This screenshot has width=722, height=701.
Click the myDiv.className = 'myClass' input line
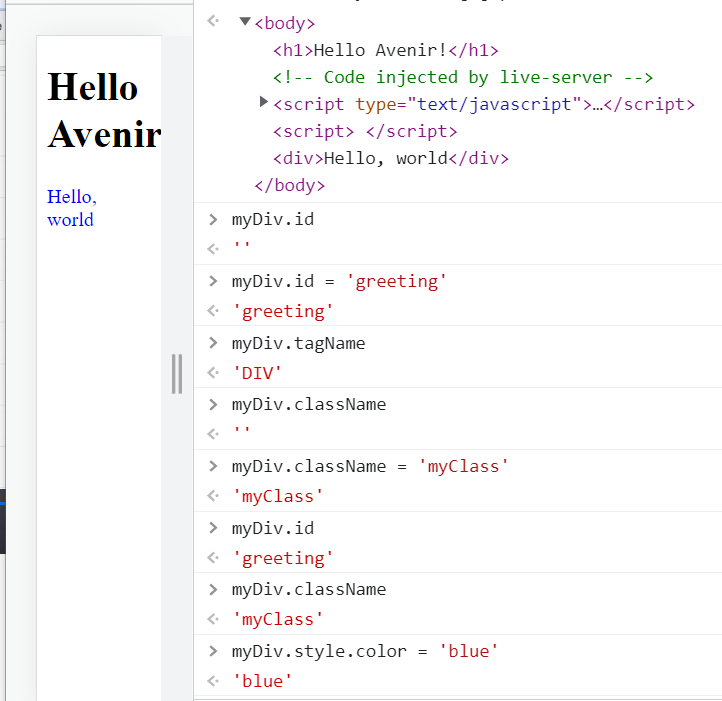pyautogui.click(x=370, y=467)
